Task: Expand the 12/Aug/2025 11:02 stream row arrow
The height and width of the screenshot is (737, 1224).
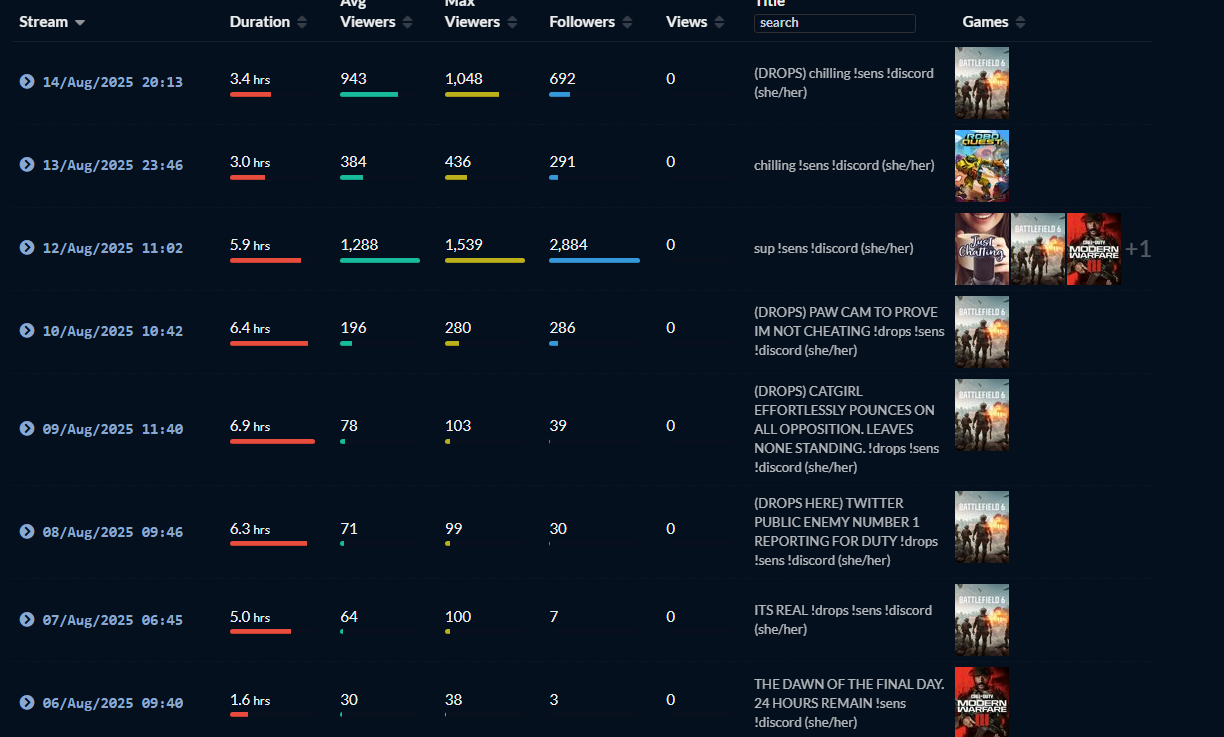Action: pos(27,248)
